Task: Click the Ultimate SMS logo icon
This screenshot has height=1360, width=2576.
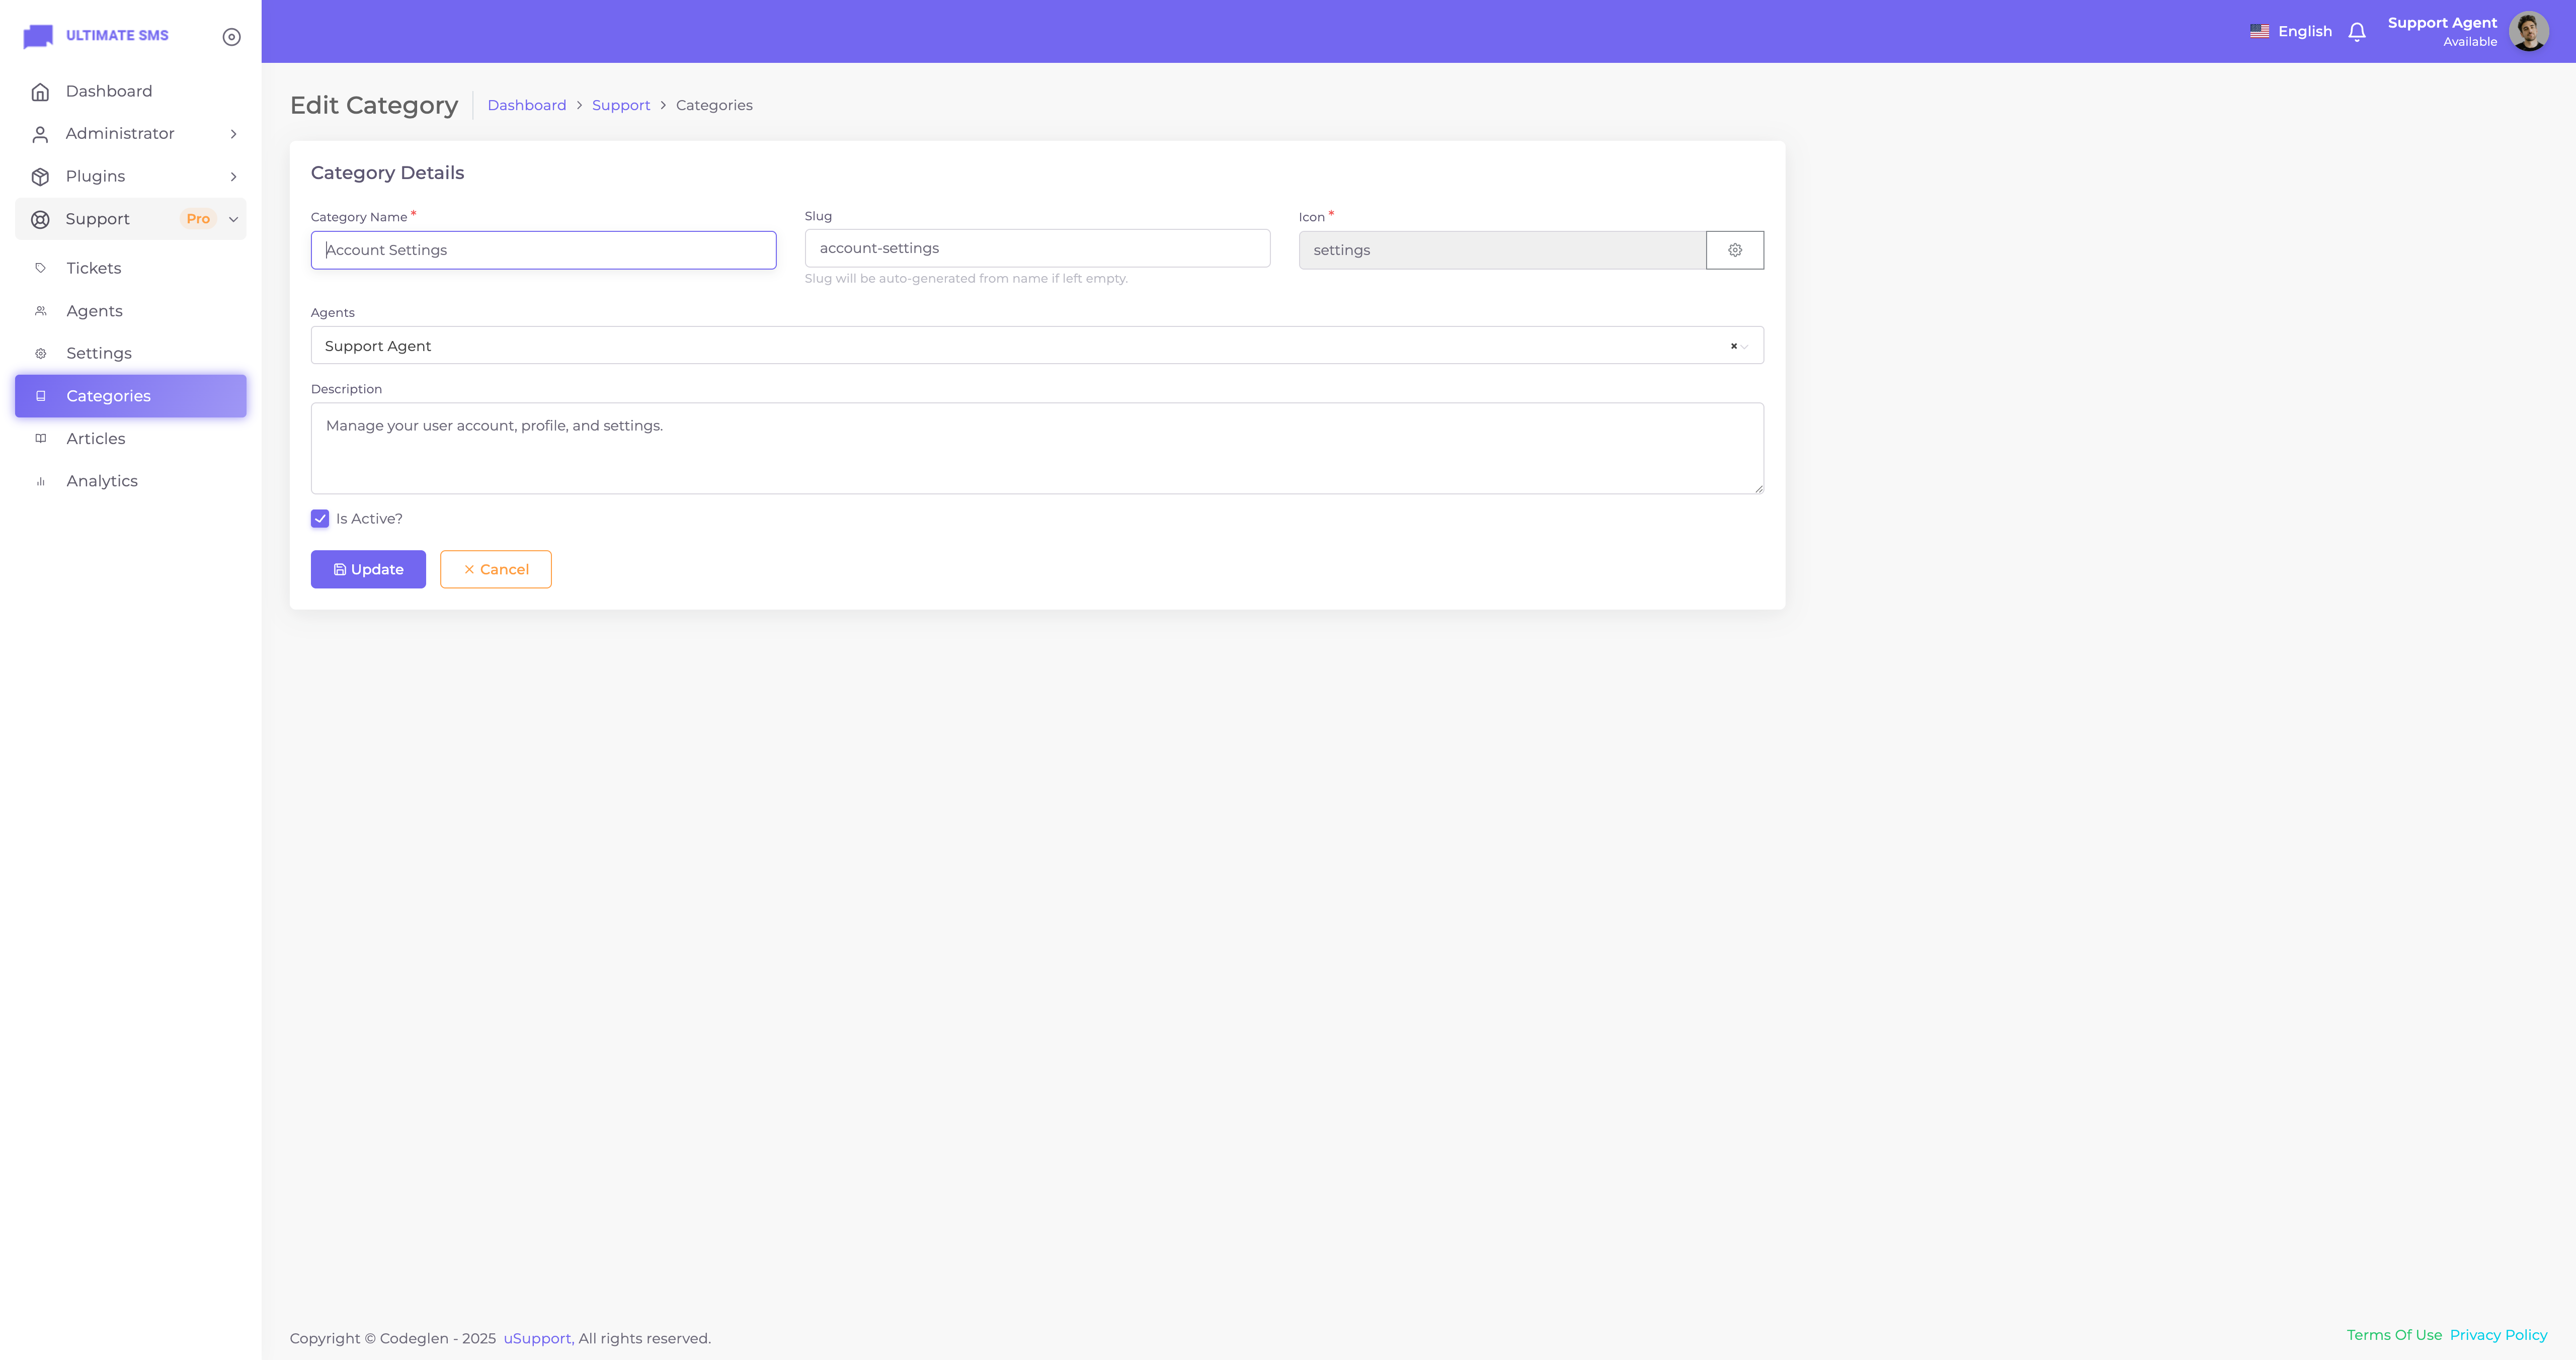Action: [38, 36]
